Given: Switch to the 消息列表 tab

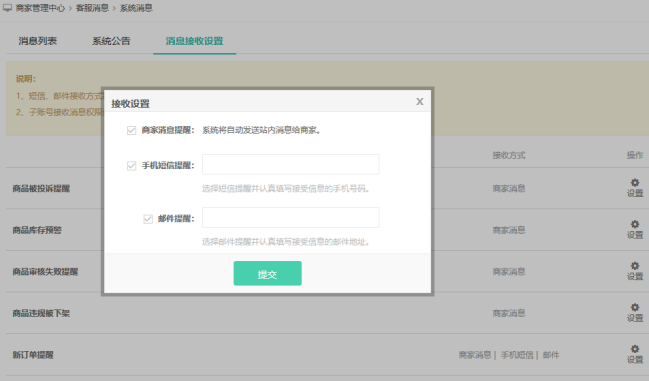Looking at the screenshot, I should point(38,41).
